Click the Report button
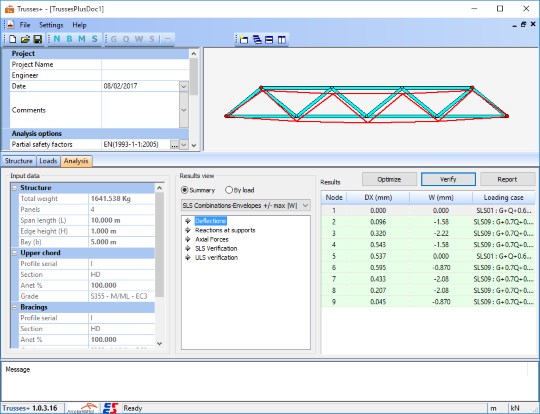The width and height of the screenshot is (540, 414). pyautogui.click(x=507, y=179)
